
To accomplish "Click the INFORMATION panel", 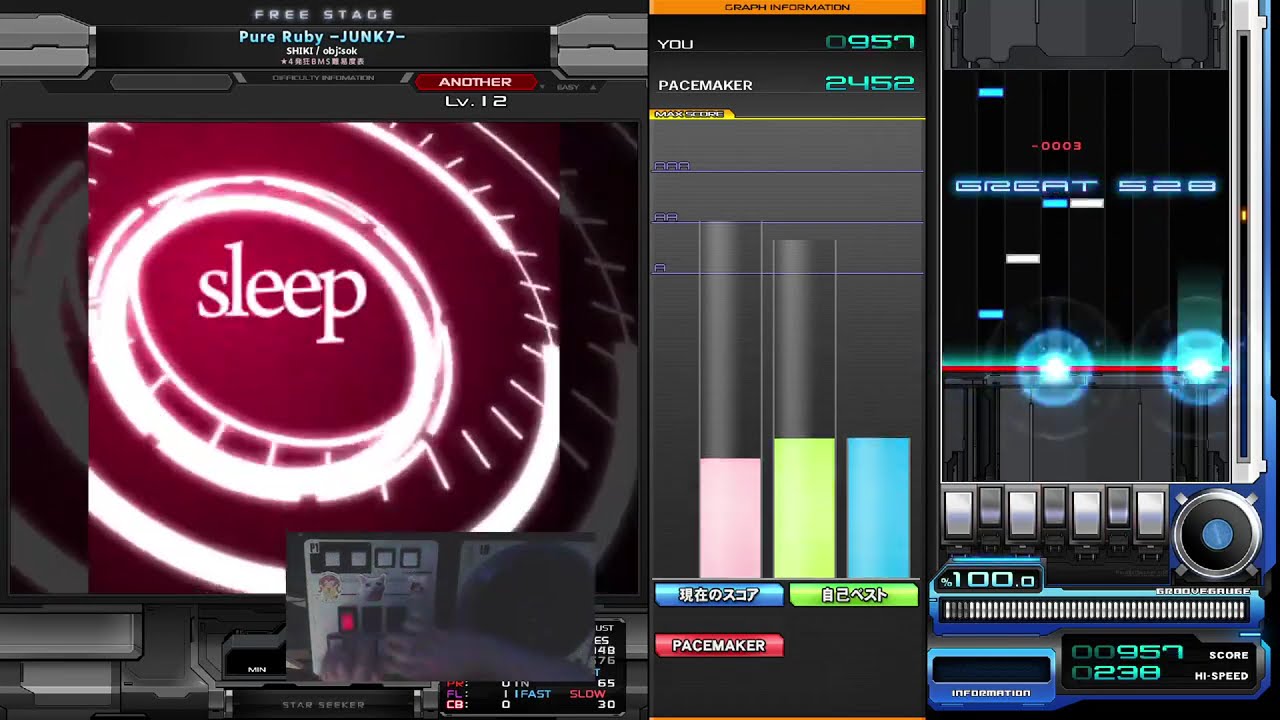I will (991, 676).
